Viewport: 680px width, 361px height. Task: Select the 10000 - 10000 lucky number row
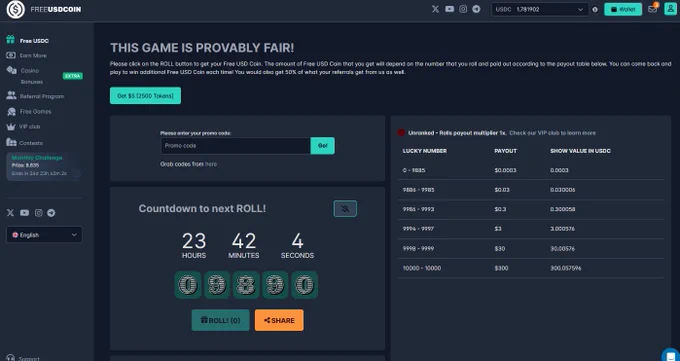531,268
